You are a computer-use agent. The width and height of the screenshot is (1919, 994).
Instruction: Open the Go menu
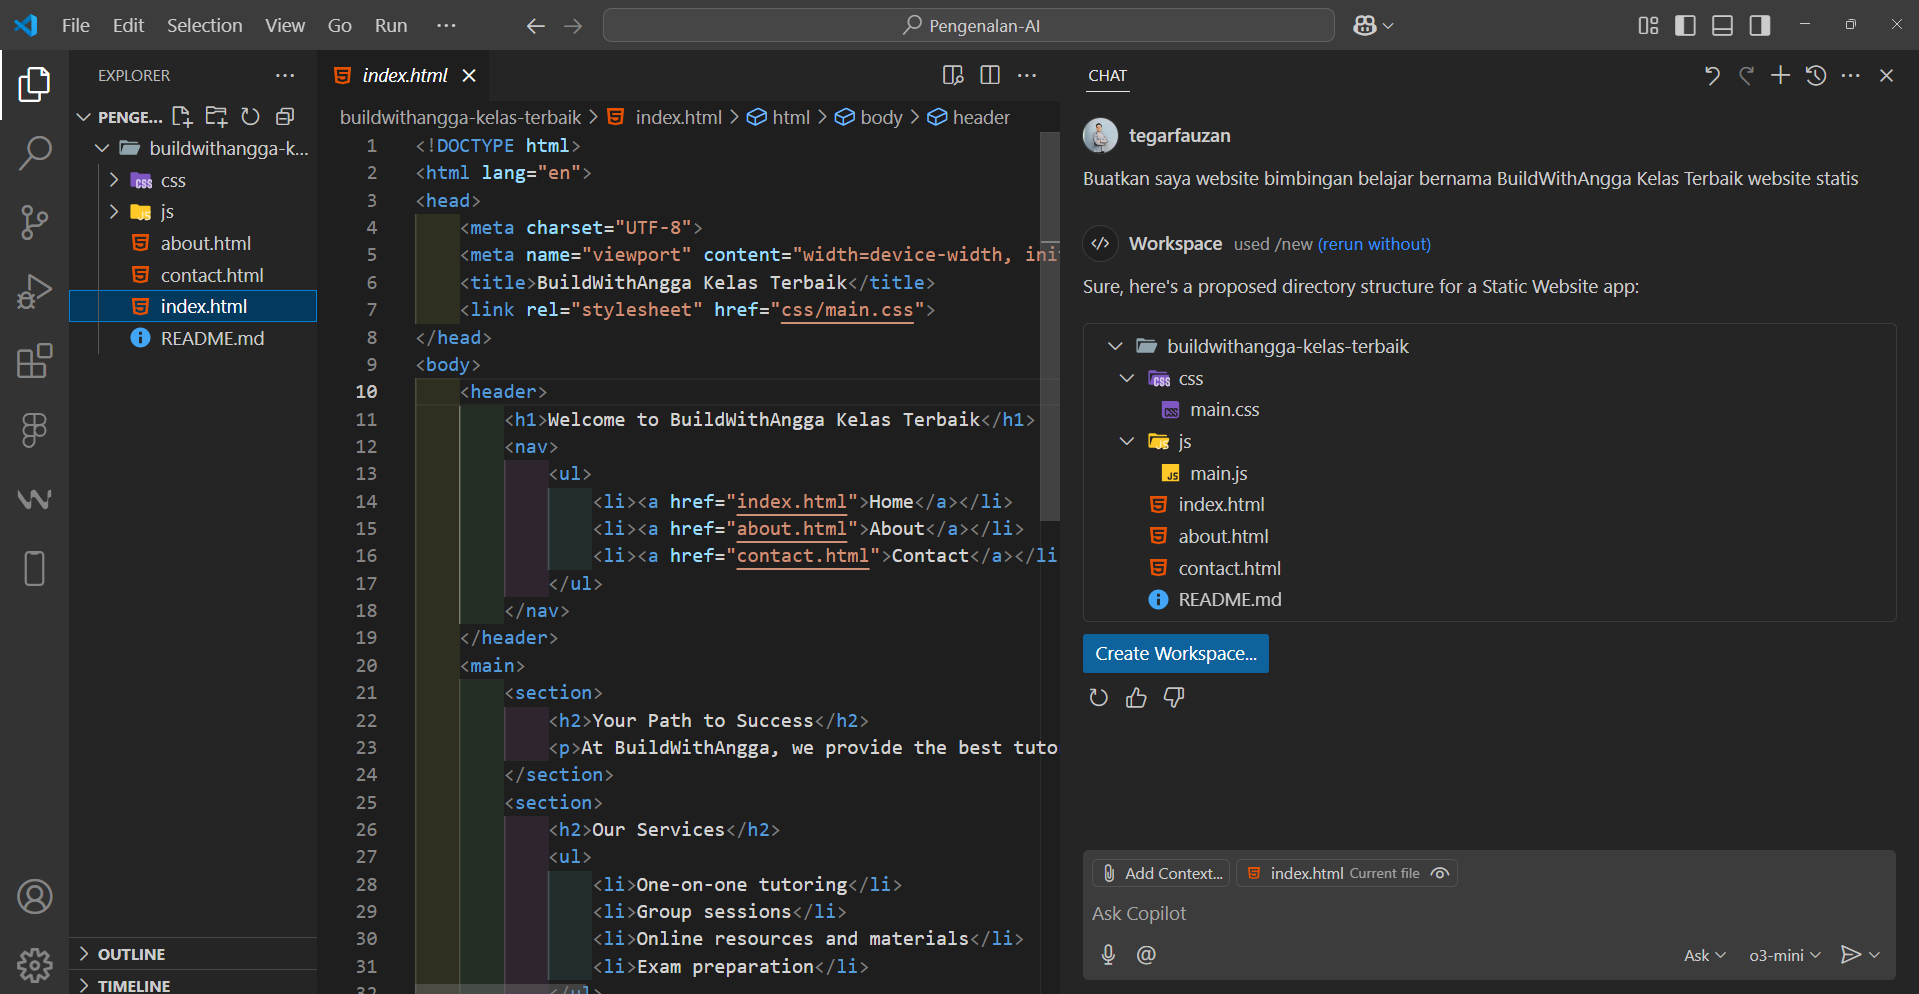pos(340,25)
